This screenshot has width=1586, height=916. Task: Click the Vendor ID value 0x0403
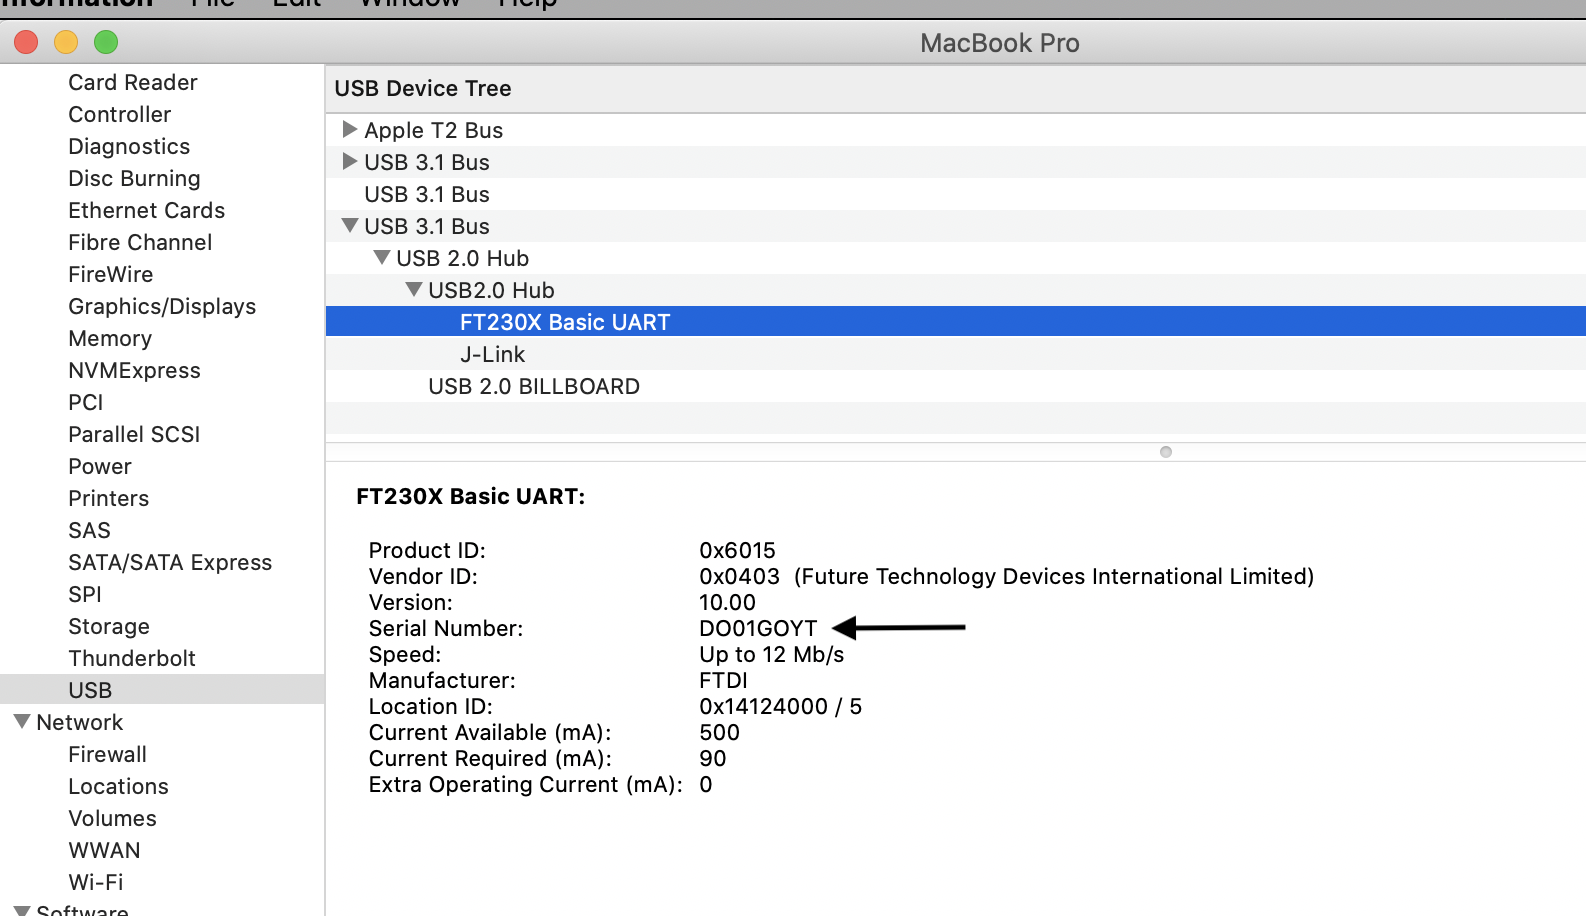click(x=739, y=576)
